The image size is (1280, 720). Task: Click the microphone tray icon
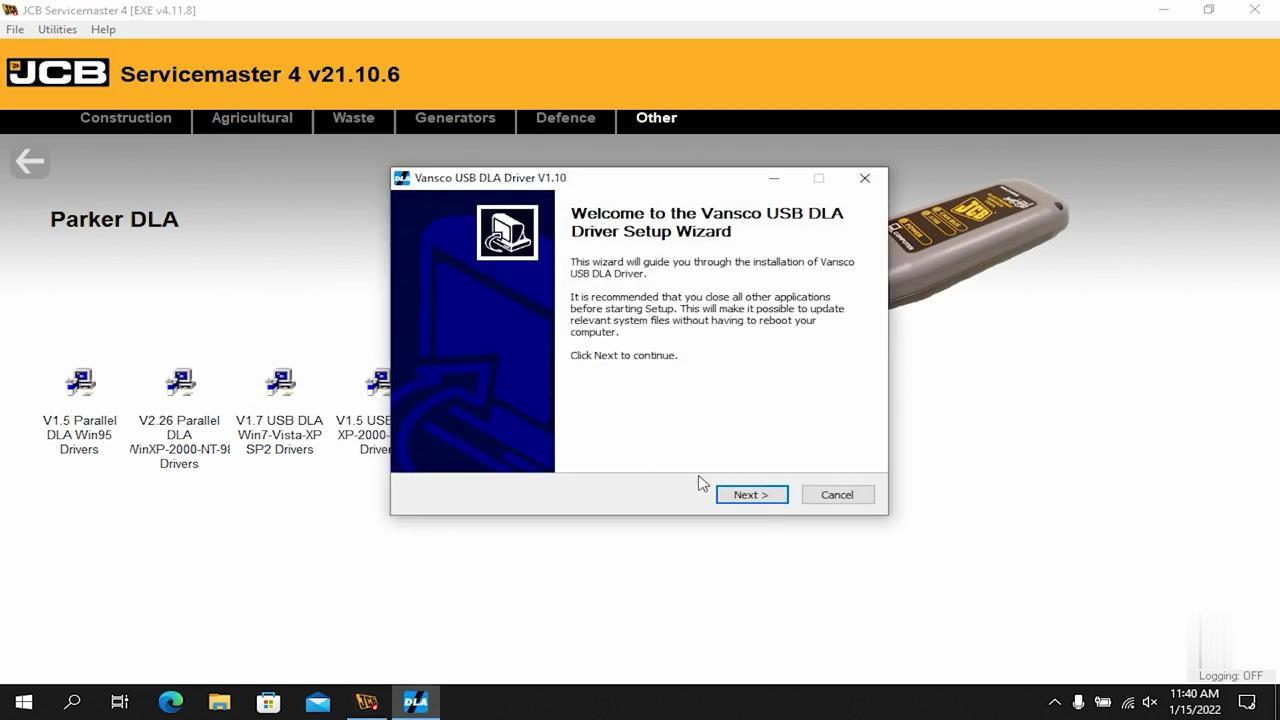point(1078,702)
